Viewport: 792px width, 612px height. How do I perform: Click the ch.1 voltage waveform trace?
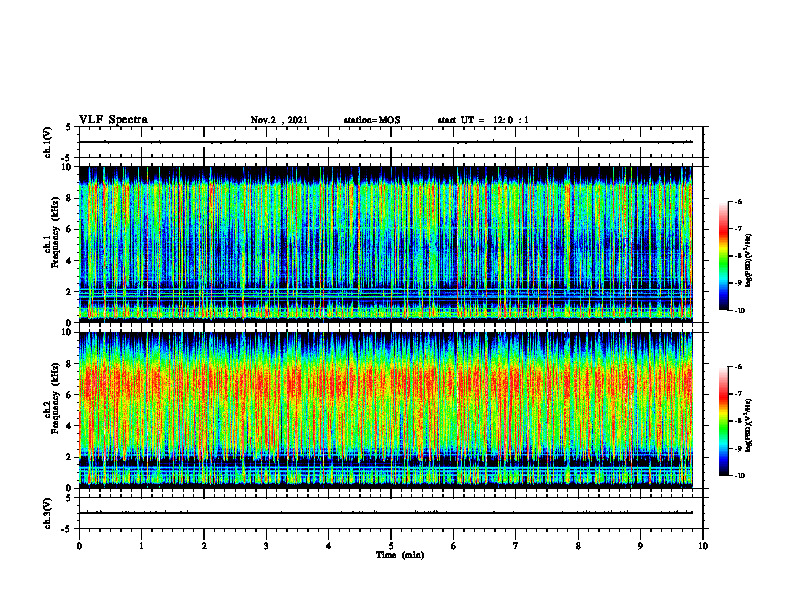(x=386, y=142)
